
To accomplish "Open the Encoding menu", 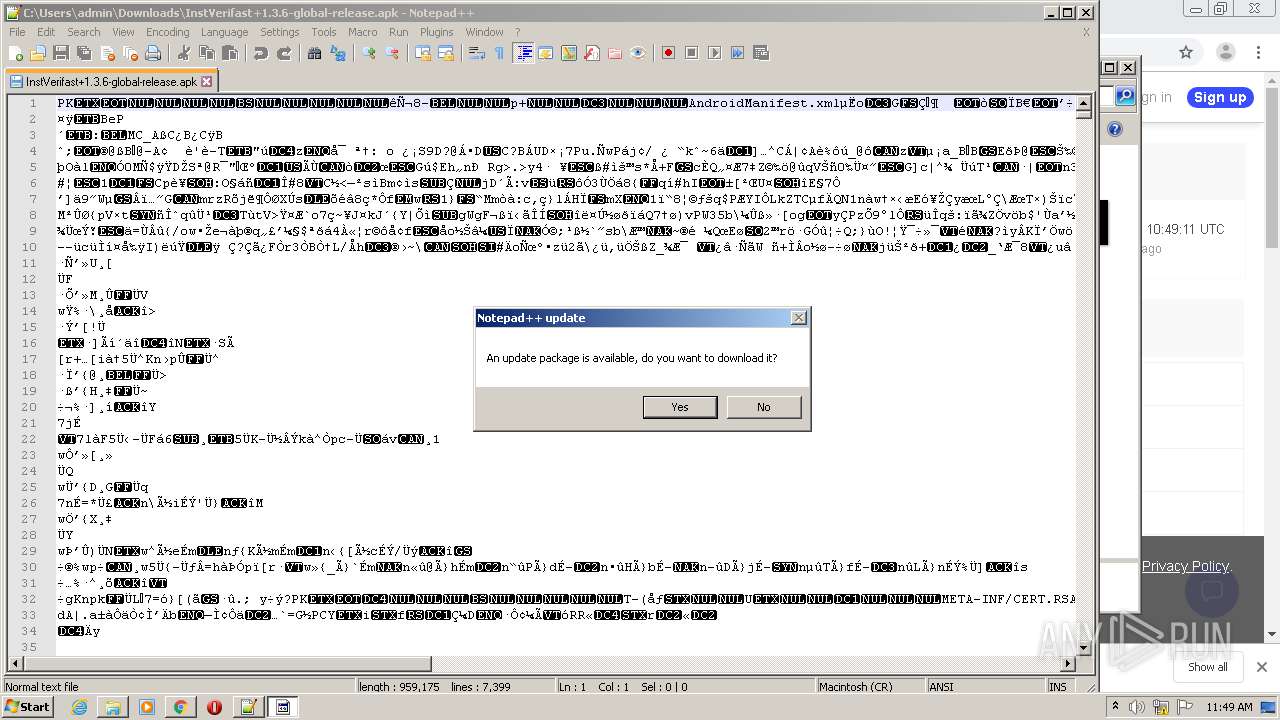I will point(168,32).
